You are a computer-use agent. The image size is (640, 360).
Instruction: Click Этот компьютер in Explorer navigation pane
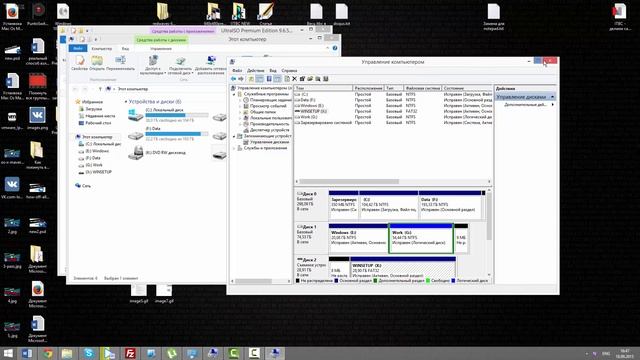click(x=97, y=137)
